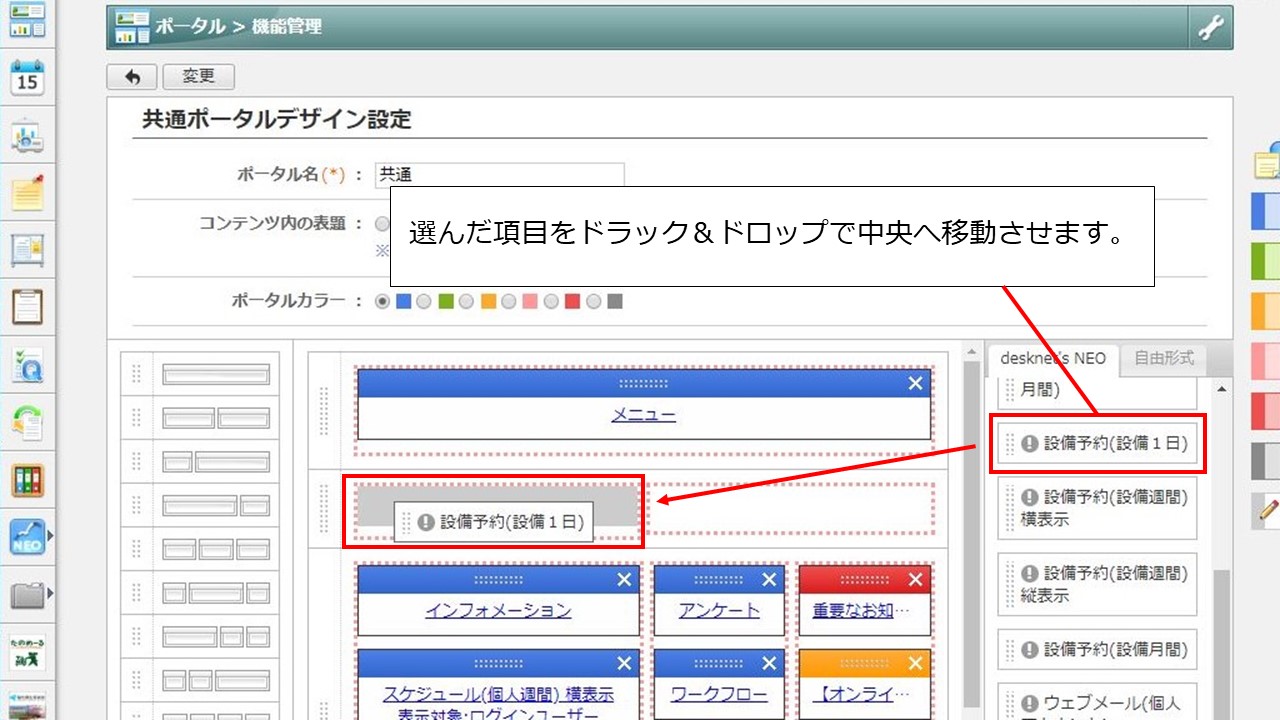1280x720 pixels.
Task: Open the ためめーる icon in the sidebar
Action: (27, 652)
